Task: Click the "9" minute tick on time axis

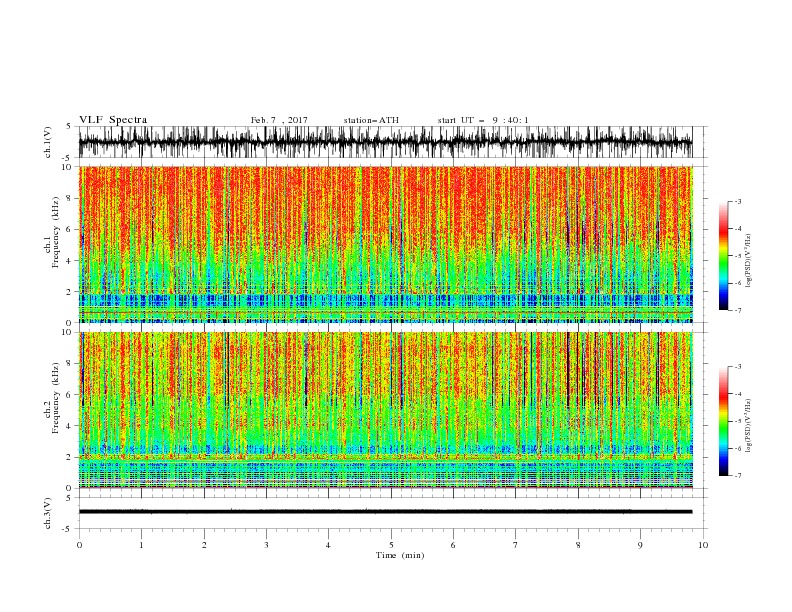Action: pos(640,545)
